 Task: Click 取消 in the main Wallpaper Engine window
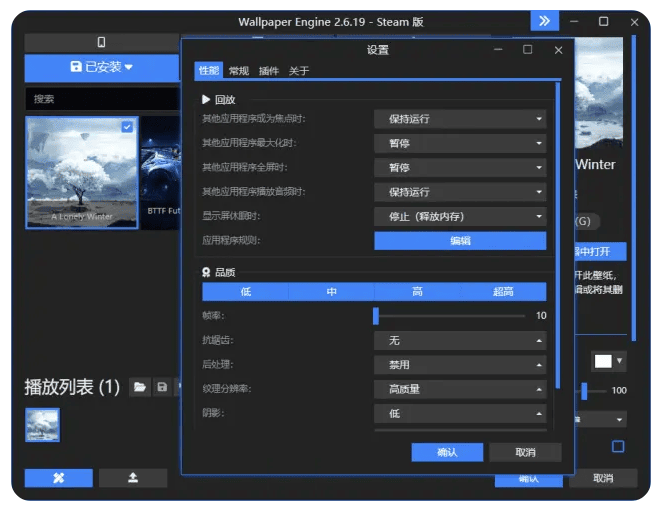603,478
